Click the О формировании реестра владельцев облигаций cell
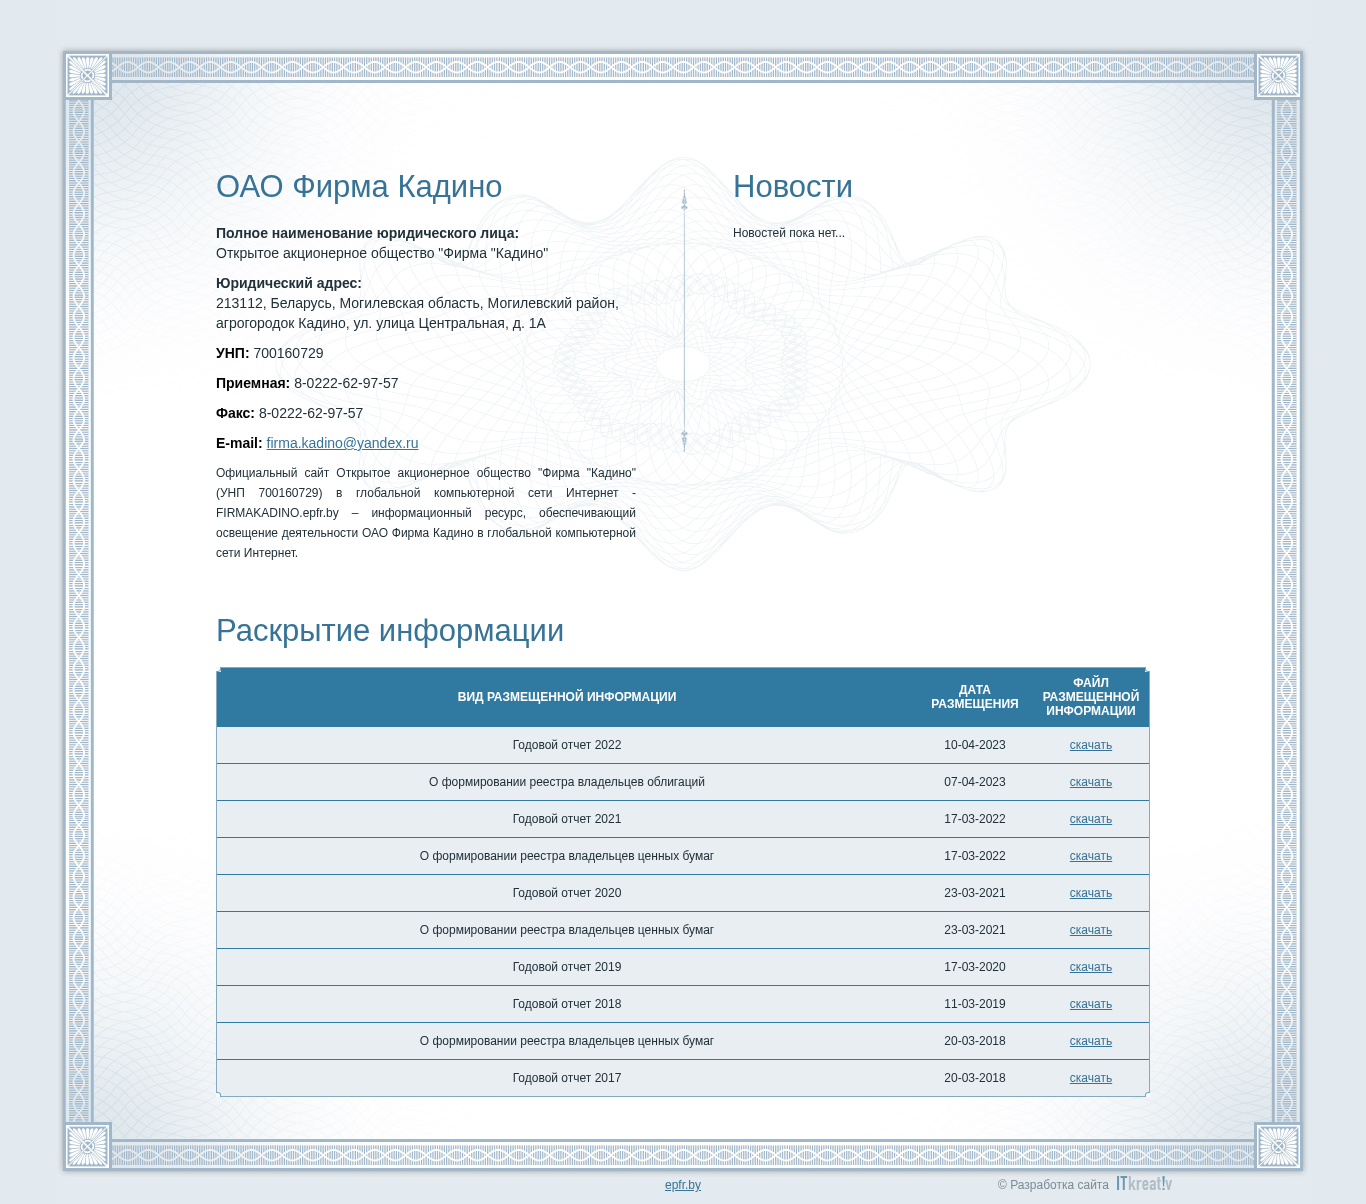The image size is (1366, 1204). pyautogui.click(x=567, y=782)
